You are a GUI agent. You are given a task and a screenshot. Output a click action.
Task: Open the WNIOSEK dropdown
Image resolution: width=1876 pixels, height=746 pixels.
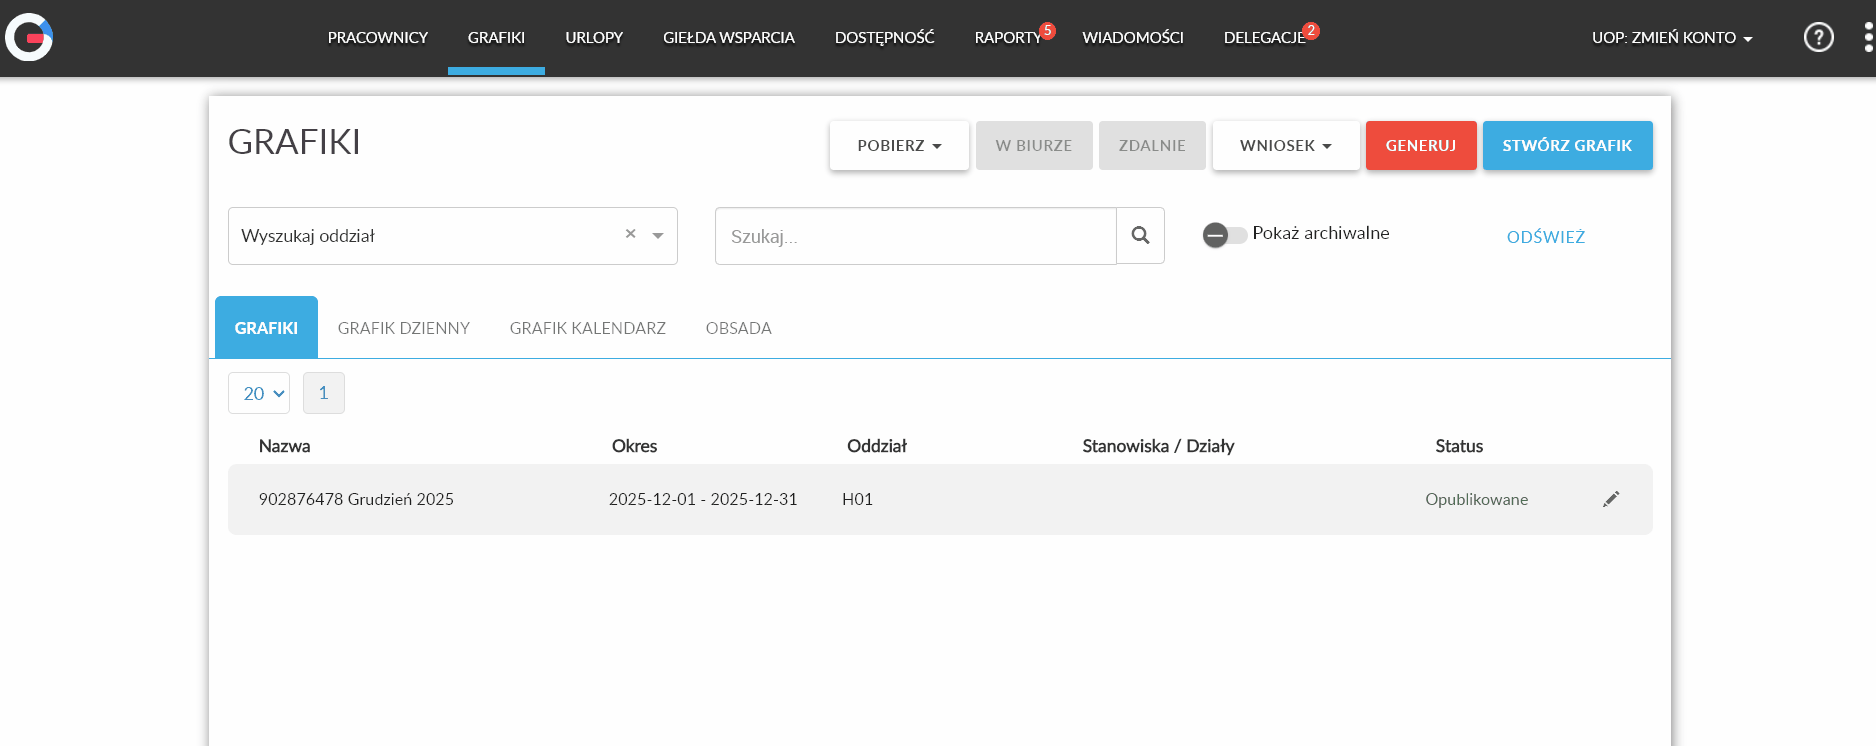point(1285,146)
